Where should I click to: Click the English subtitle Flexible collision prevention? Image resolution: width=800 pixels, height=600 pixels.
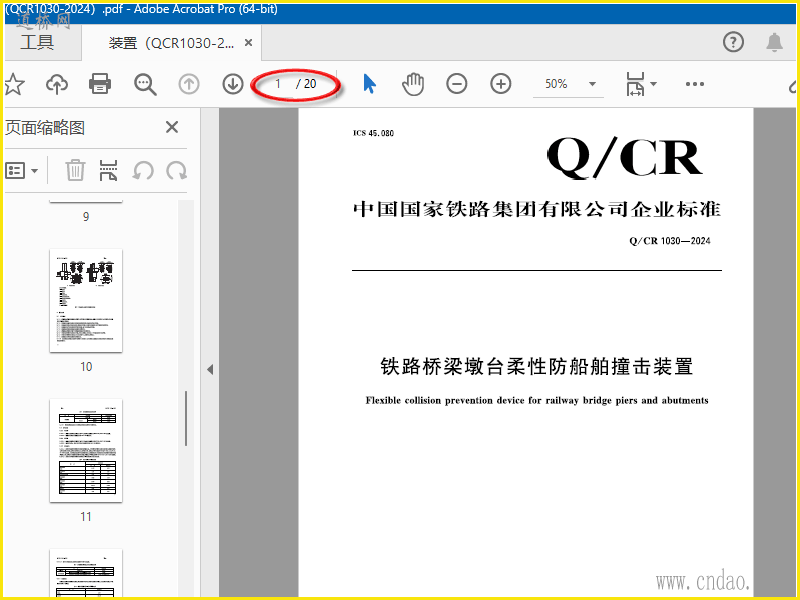click(x=537, y=401)
